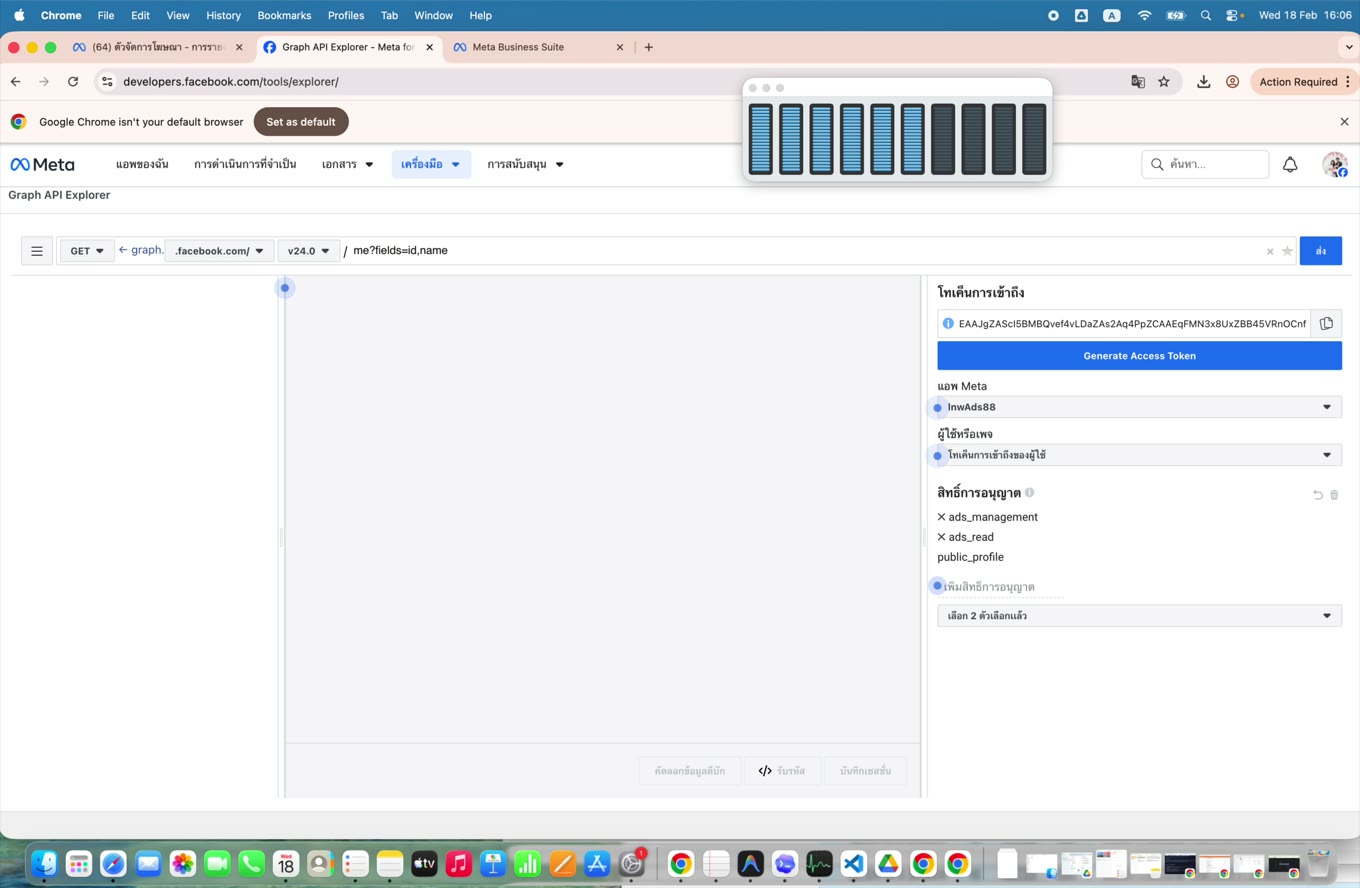
Task: Remove the ads_read permission
Action: tap(941, 537)
